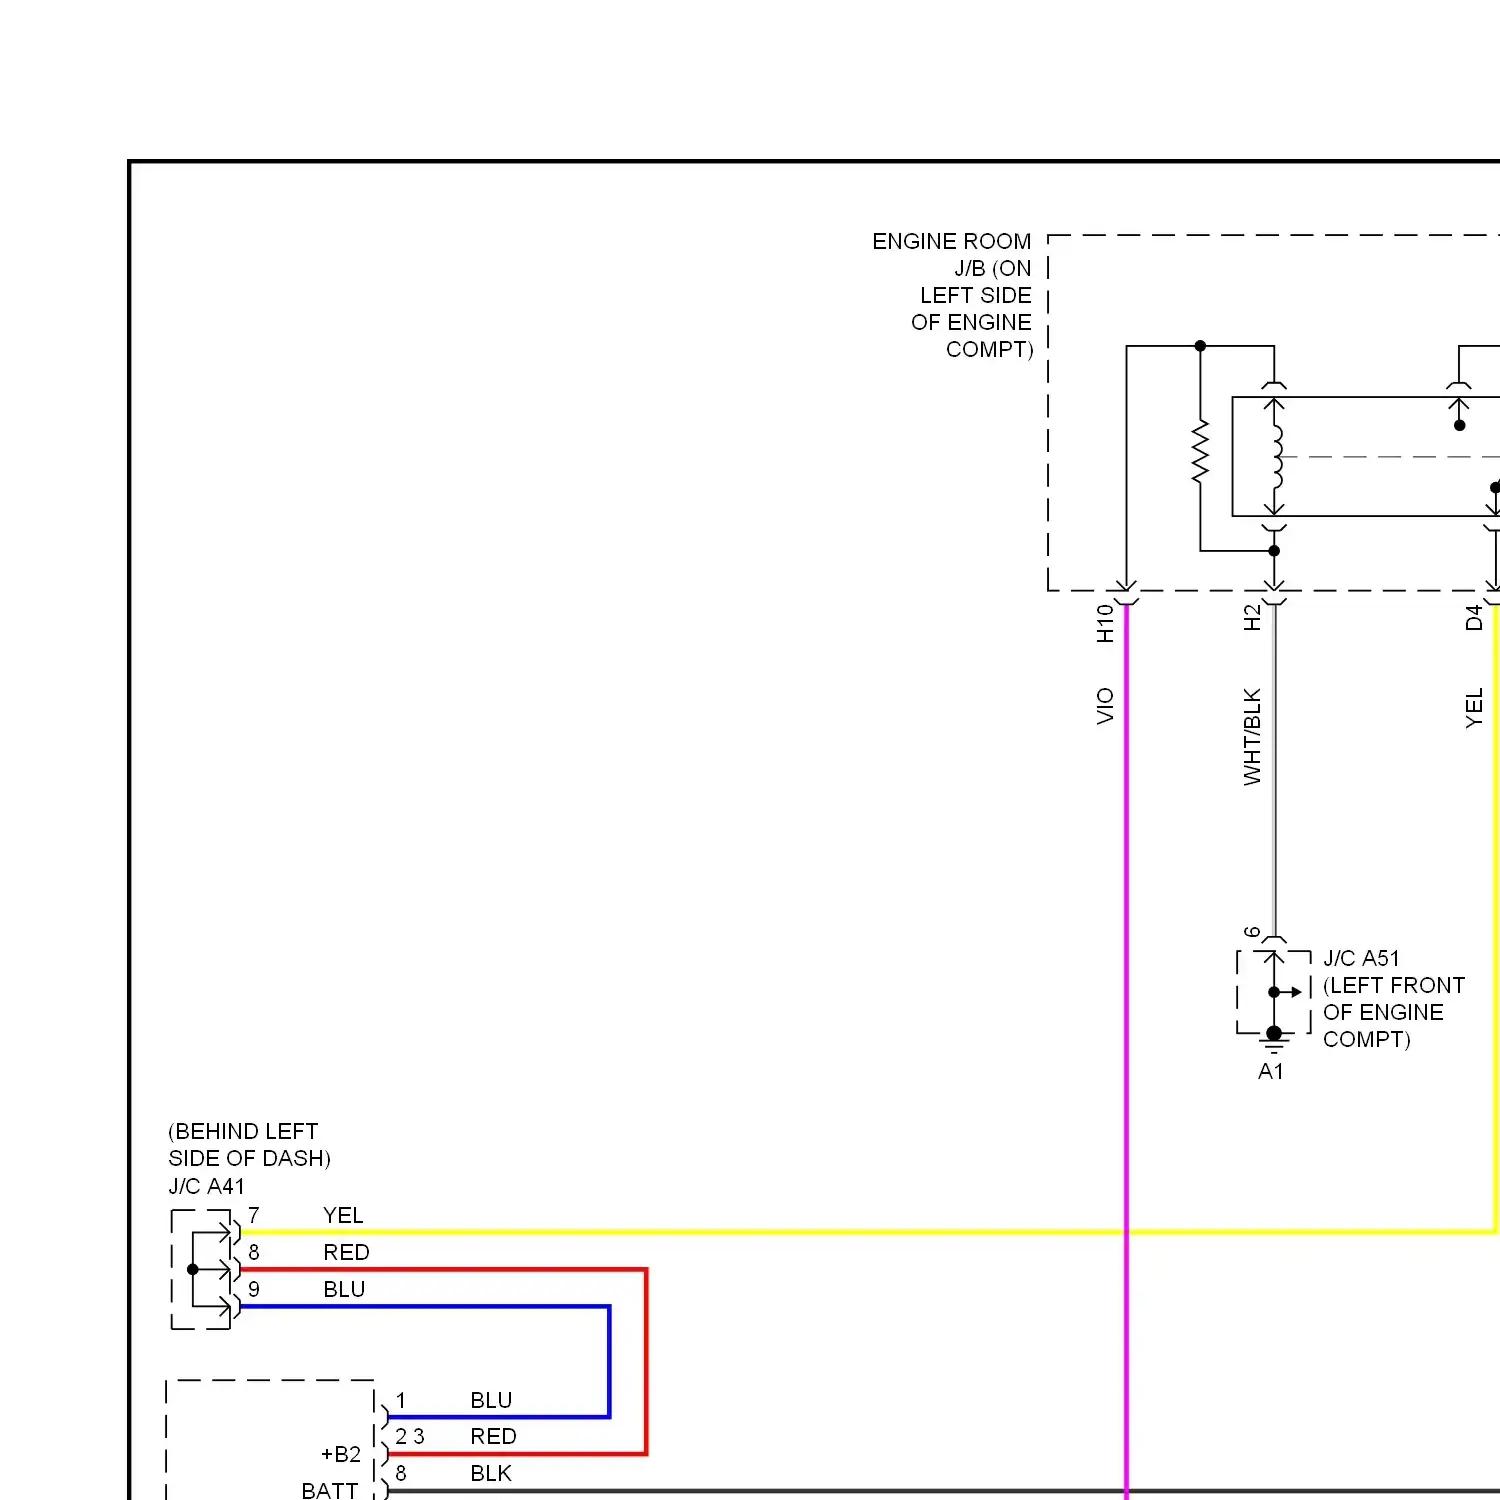Click the ground symbol above A1
This screenshot has height=1500, width=1500.
click(x=1274, y=1041)
